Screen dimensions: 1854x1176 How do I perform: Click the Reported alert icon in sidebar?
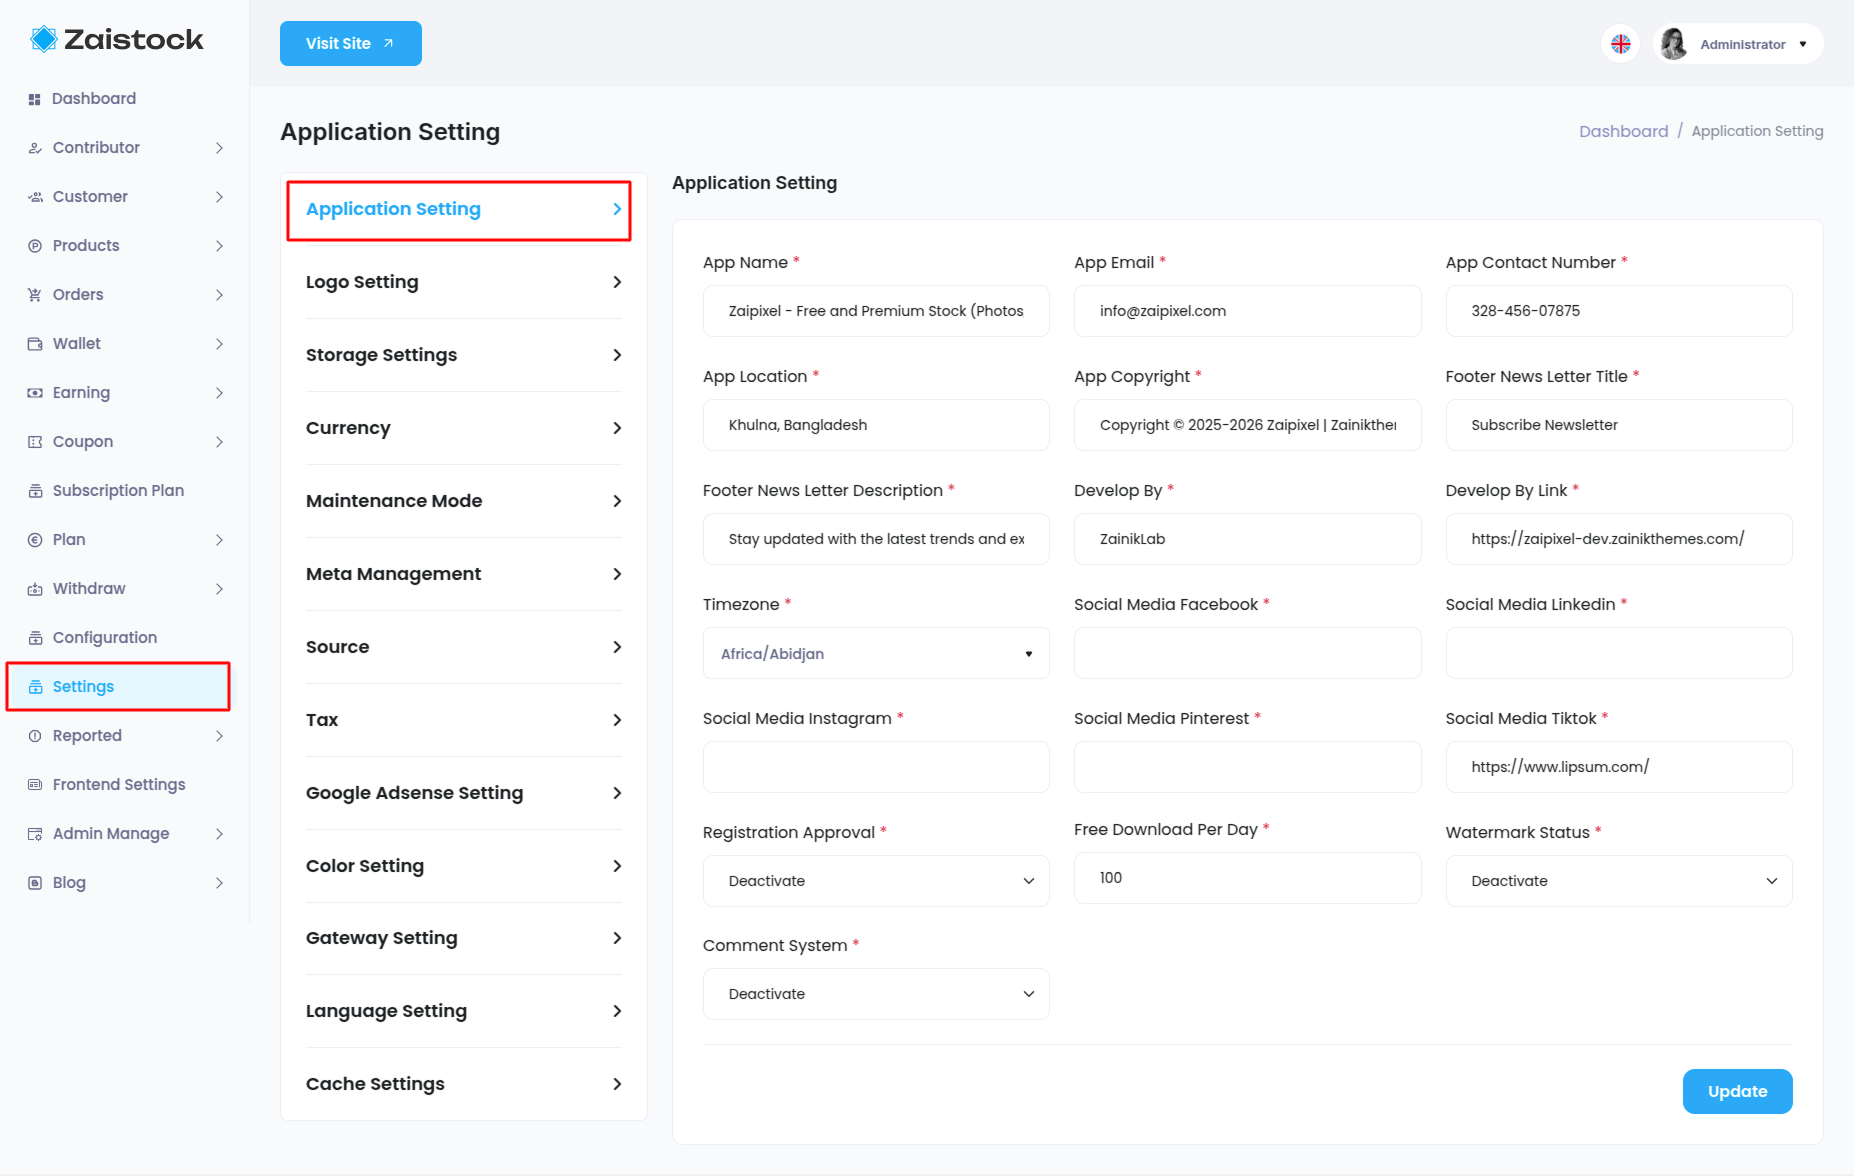(x=35, y=736)
